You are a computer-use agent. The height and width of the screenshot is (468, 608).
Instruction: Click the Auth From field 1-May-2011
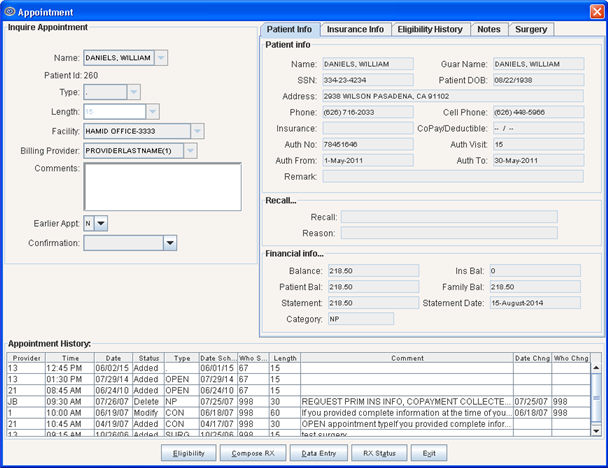pyautogui.click(x=368, y=160)
